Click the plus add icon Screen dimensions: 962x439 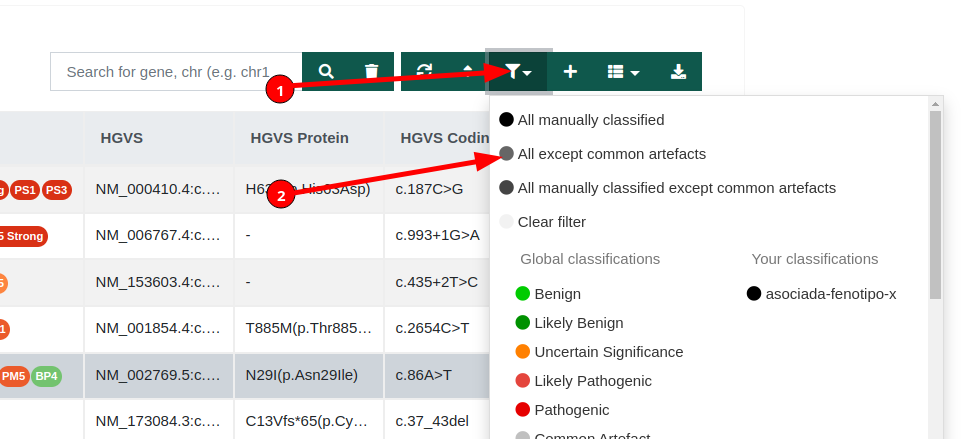click(x=570, y=72)
